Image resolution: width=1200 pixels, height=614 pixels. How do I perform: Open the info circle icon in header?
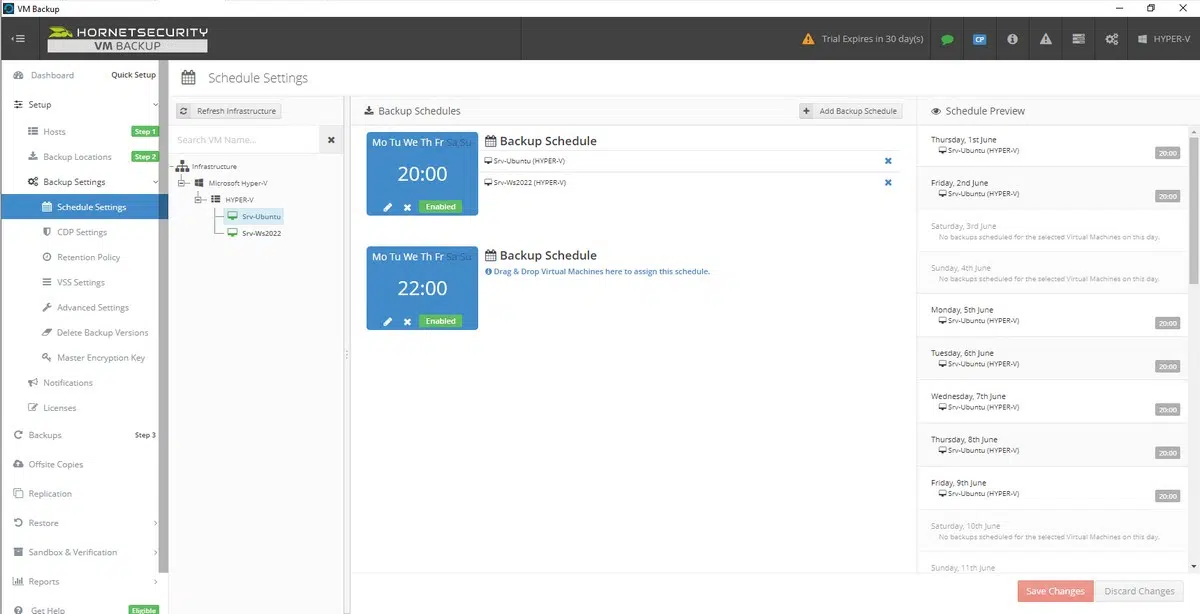pos(1012,39)
